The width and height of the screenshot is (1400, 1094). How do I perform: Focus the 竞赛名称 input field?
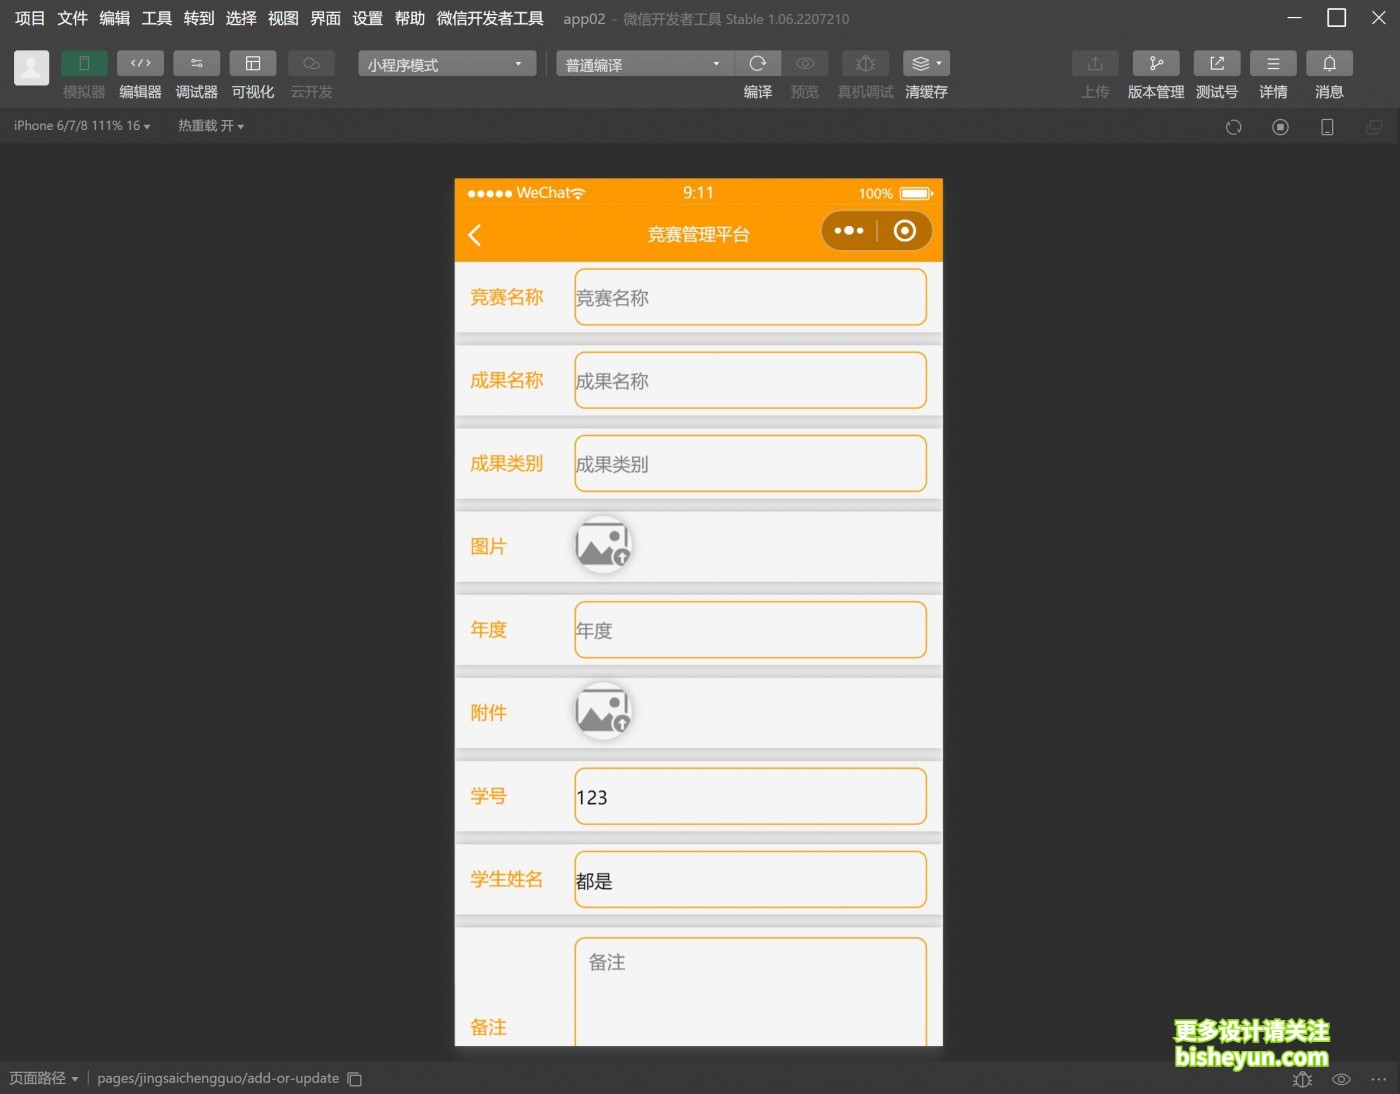(750, 297)
